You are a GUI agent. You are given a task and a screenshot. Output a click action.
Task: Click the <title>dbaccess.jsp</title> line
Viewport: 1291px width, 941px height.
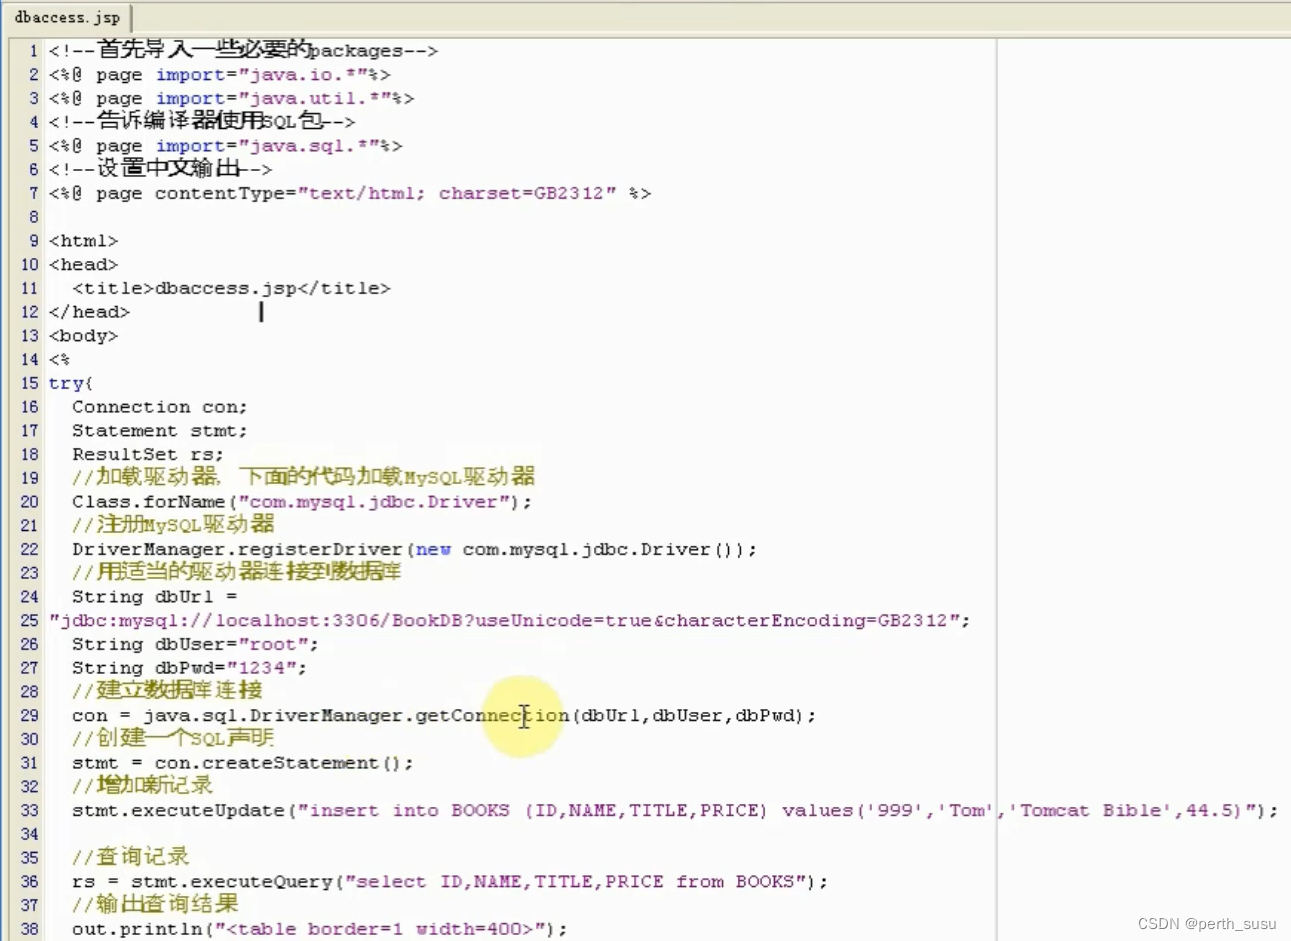231,289
